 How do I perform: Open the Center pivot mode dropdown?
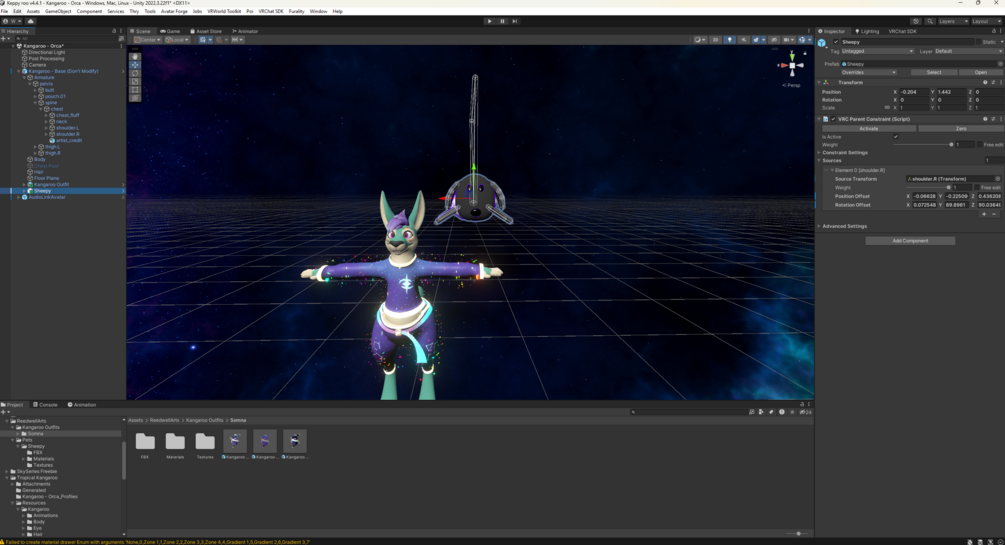pyautogui.click(x=147, y=40)
